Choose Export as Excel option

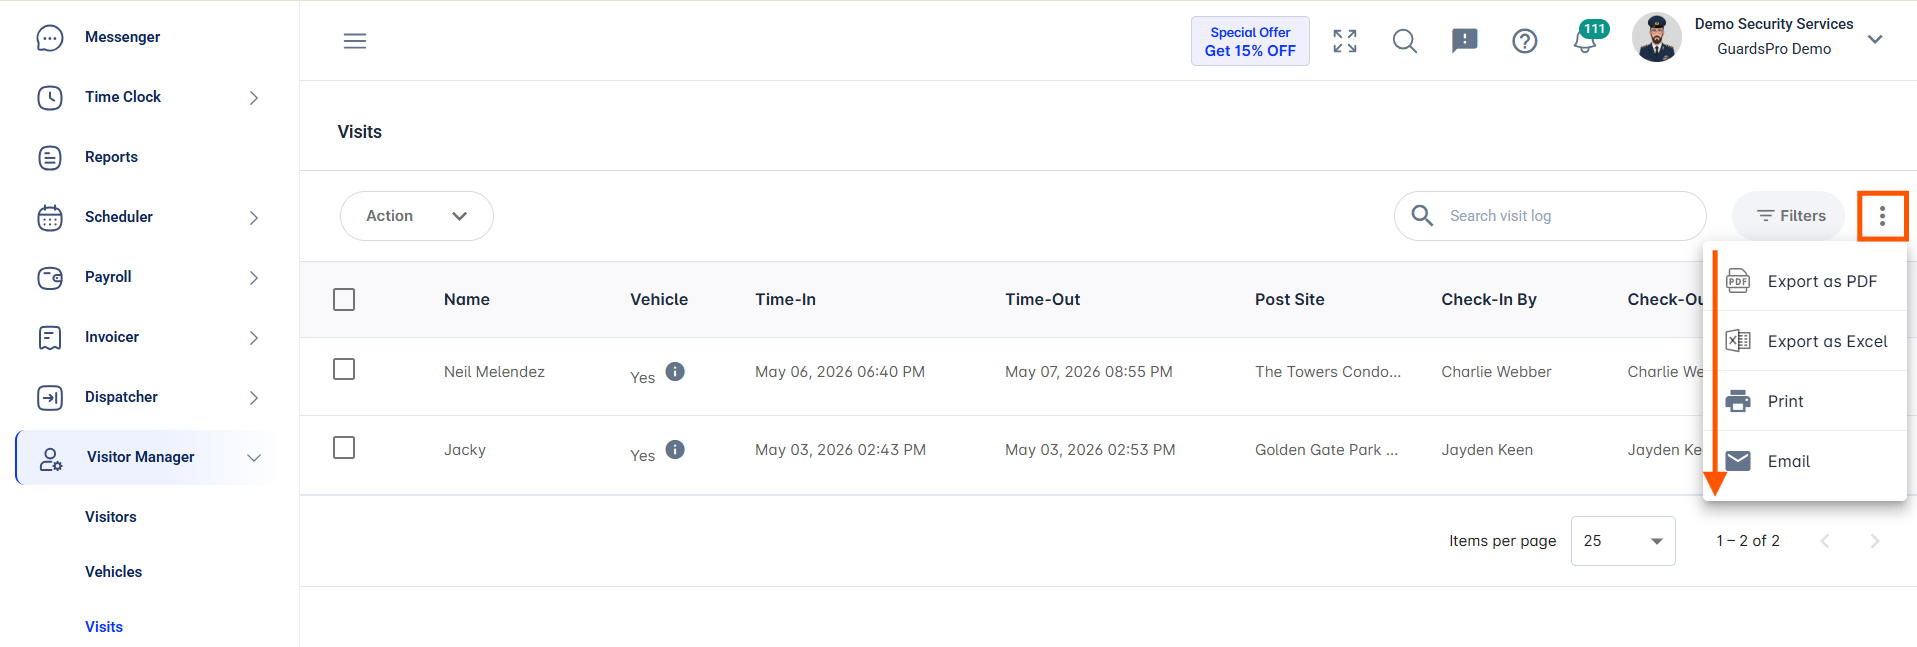[1805, 341]
